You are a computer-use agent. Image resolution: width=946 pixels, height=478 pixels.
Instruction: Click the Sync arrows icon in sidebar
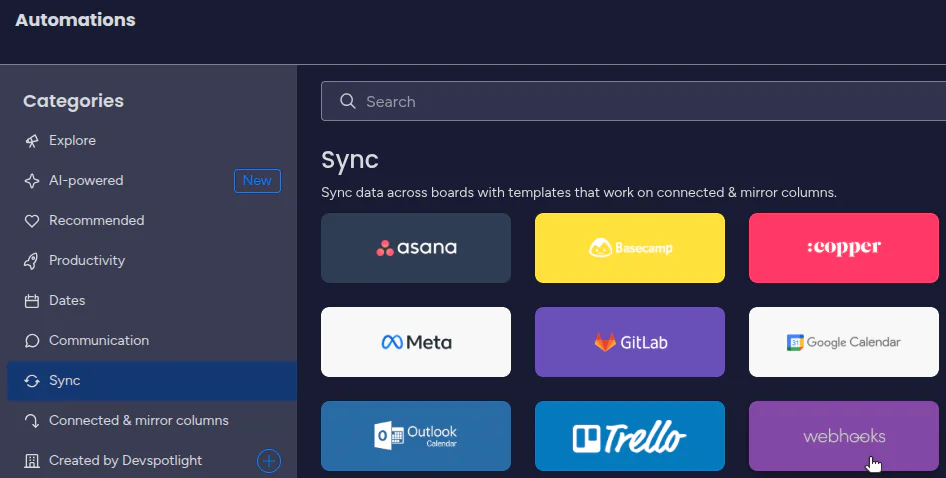[31, 381]
